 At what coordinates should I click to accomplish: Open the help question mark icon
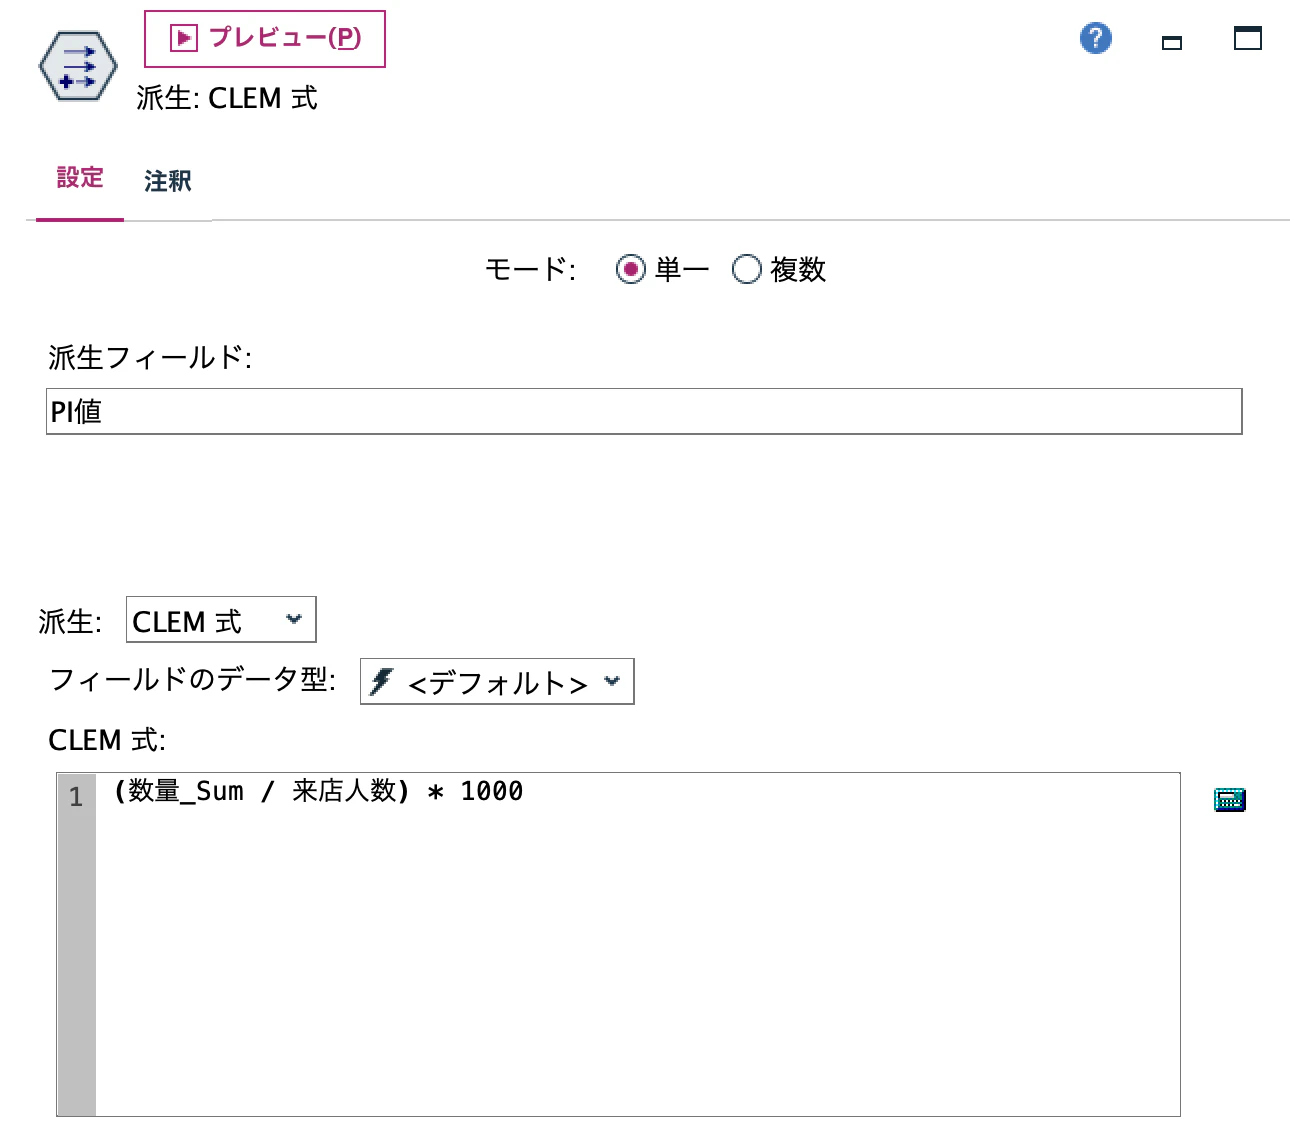tap(1096, 38)
